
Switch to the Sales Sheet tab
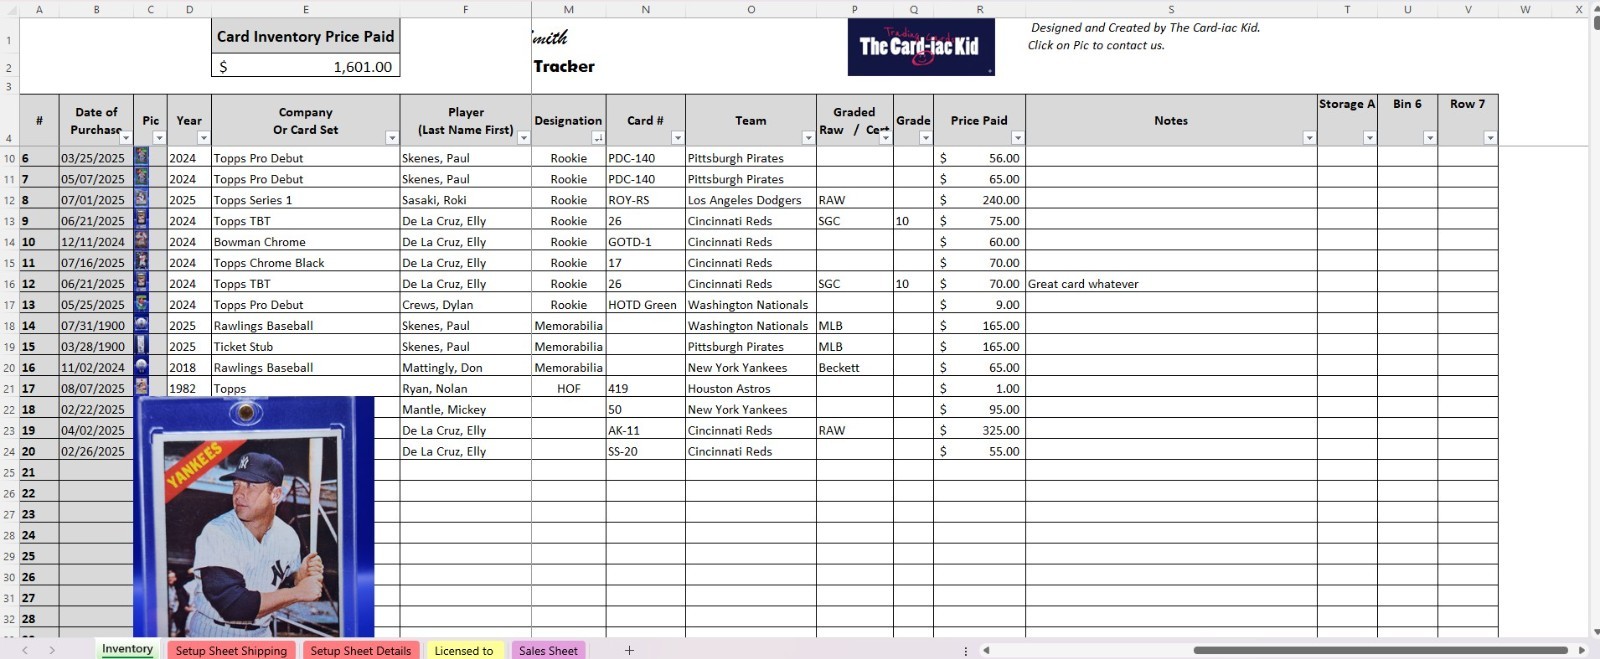coord(548,650)
